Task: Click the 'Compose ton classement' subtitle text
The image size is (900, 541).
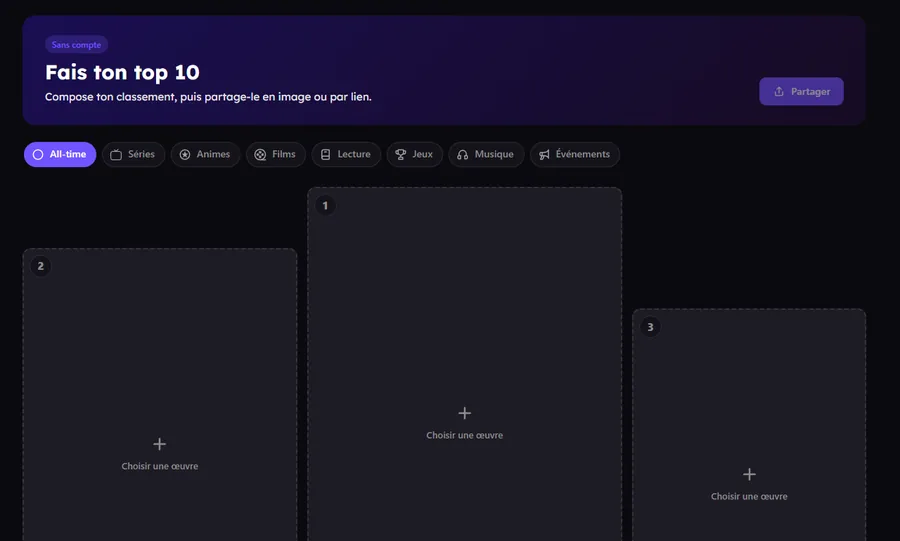Action: [208, 97]
